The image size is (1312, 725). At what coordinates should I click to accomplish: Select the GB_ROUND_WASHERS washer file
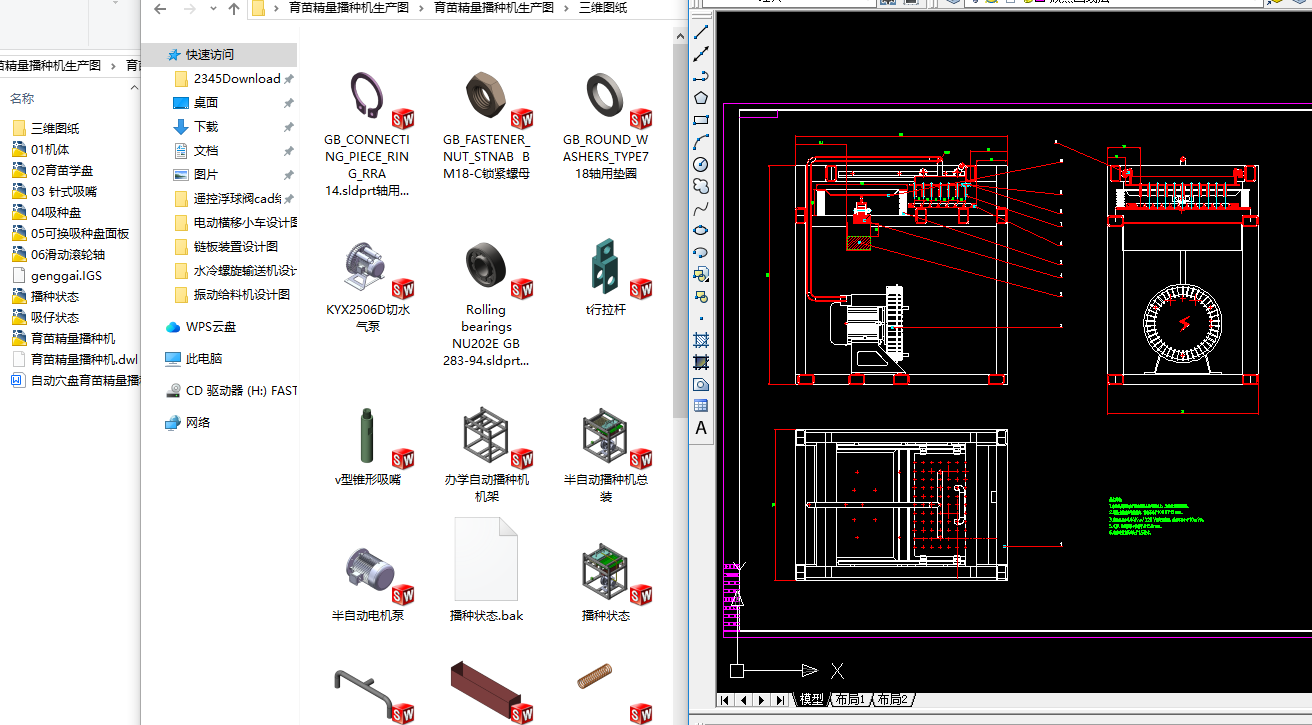click(x=606, y=126)
